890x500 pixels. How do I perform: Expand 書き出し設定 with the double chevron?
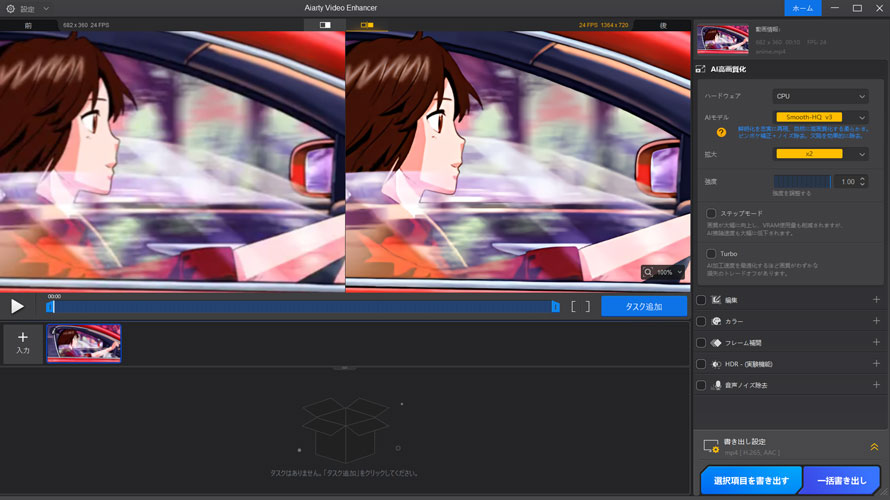pyautogui.click(x=874, y=447)
